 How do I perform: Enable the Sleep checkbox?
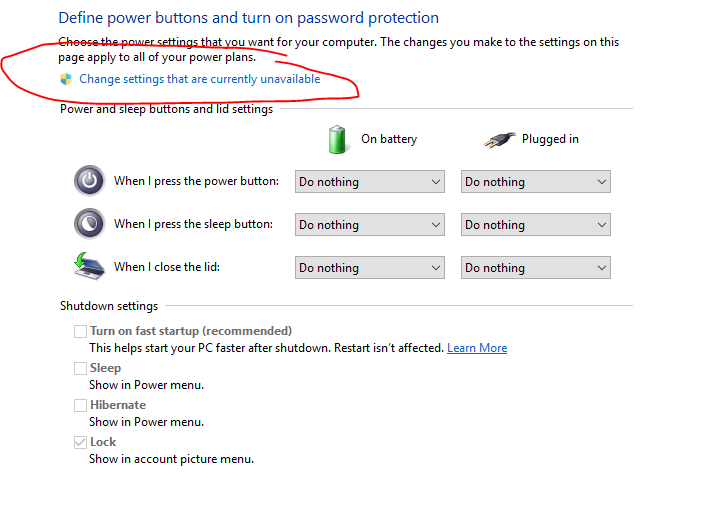pyautogui.click(x=80, y=368)
